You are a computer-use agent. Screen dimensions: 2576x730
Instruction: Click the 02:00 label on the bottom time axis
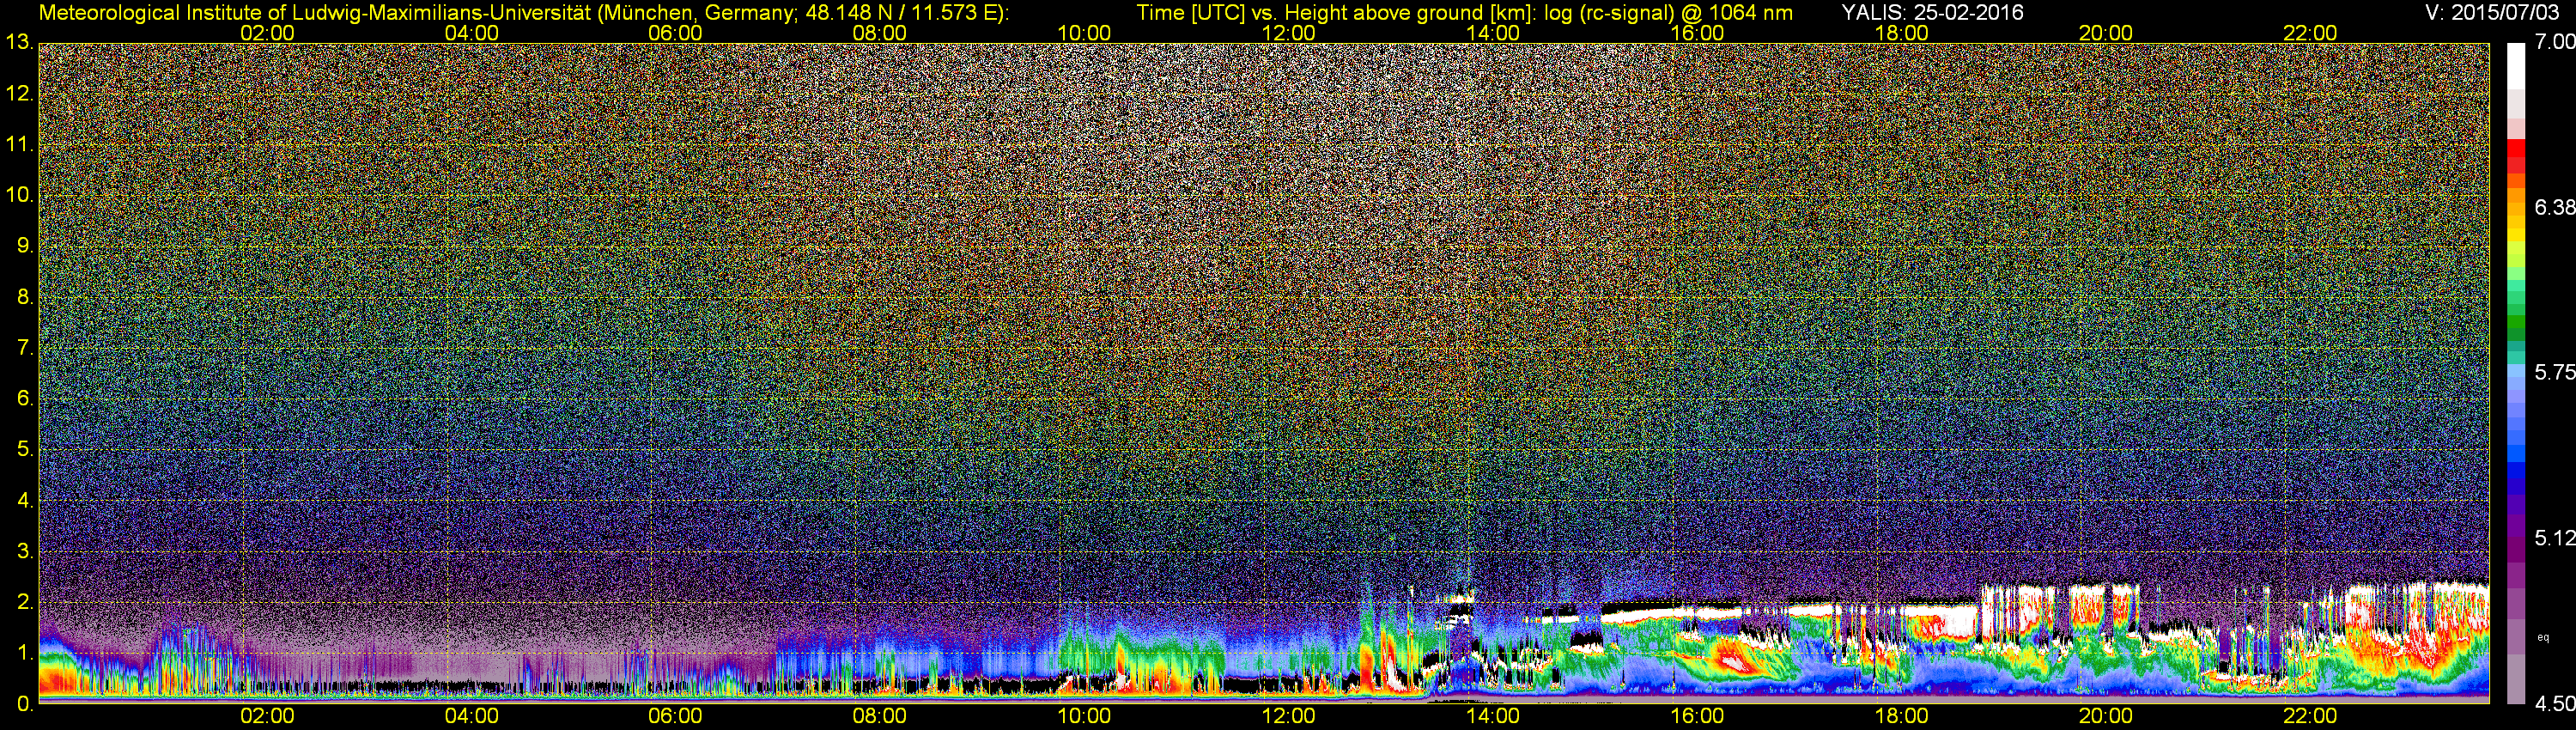[268, 717]
